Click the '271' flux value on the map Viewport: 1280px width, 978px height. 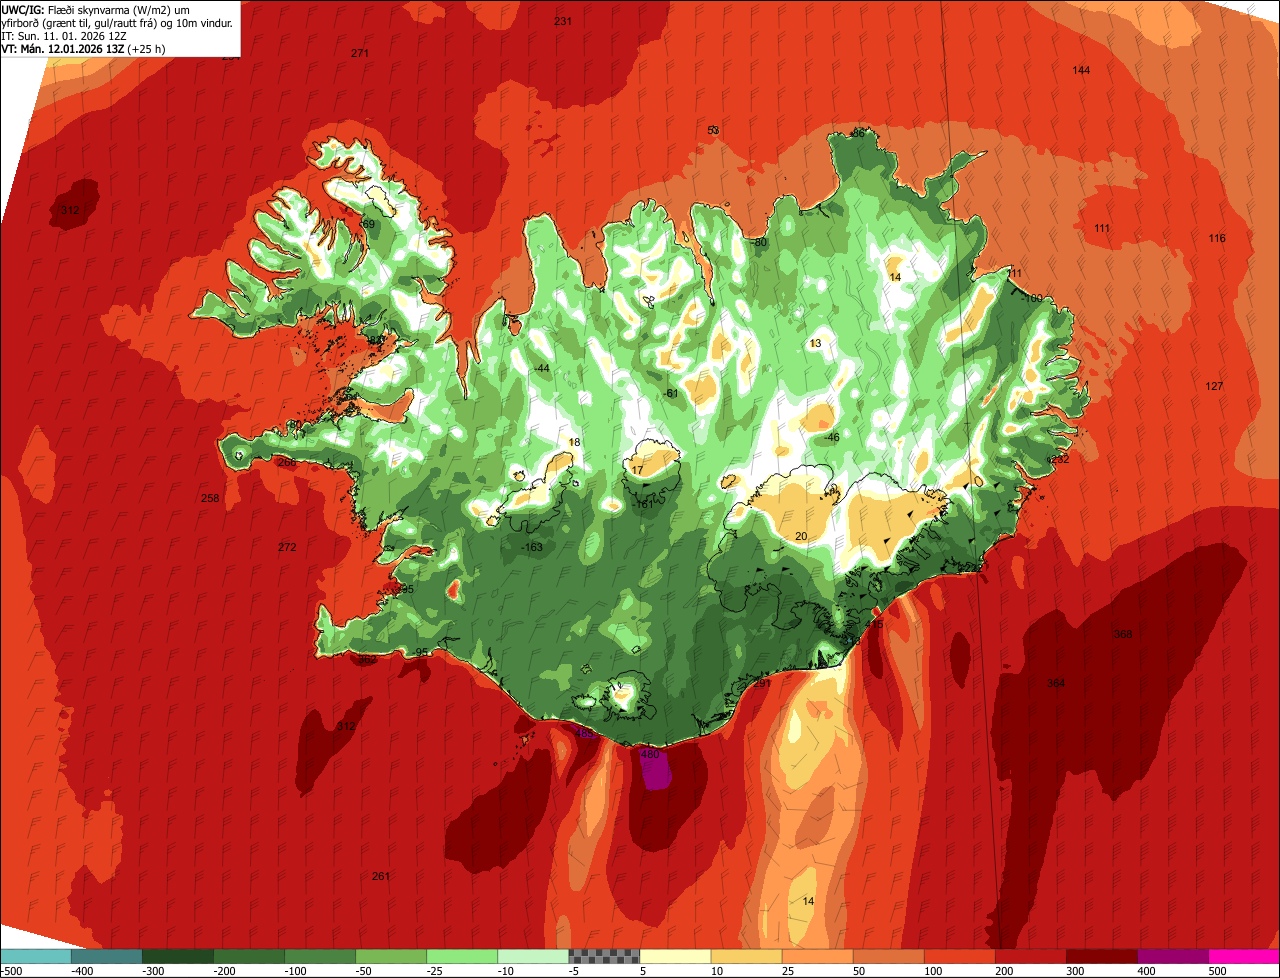tap(360, 53)
